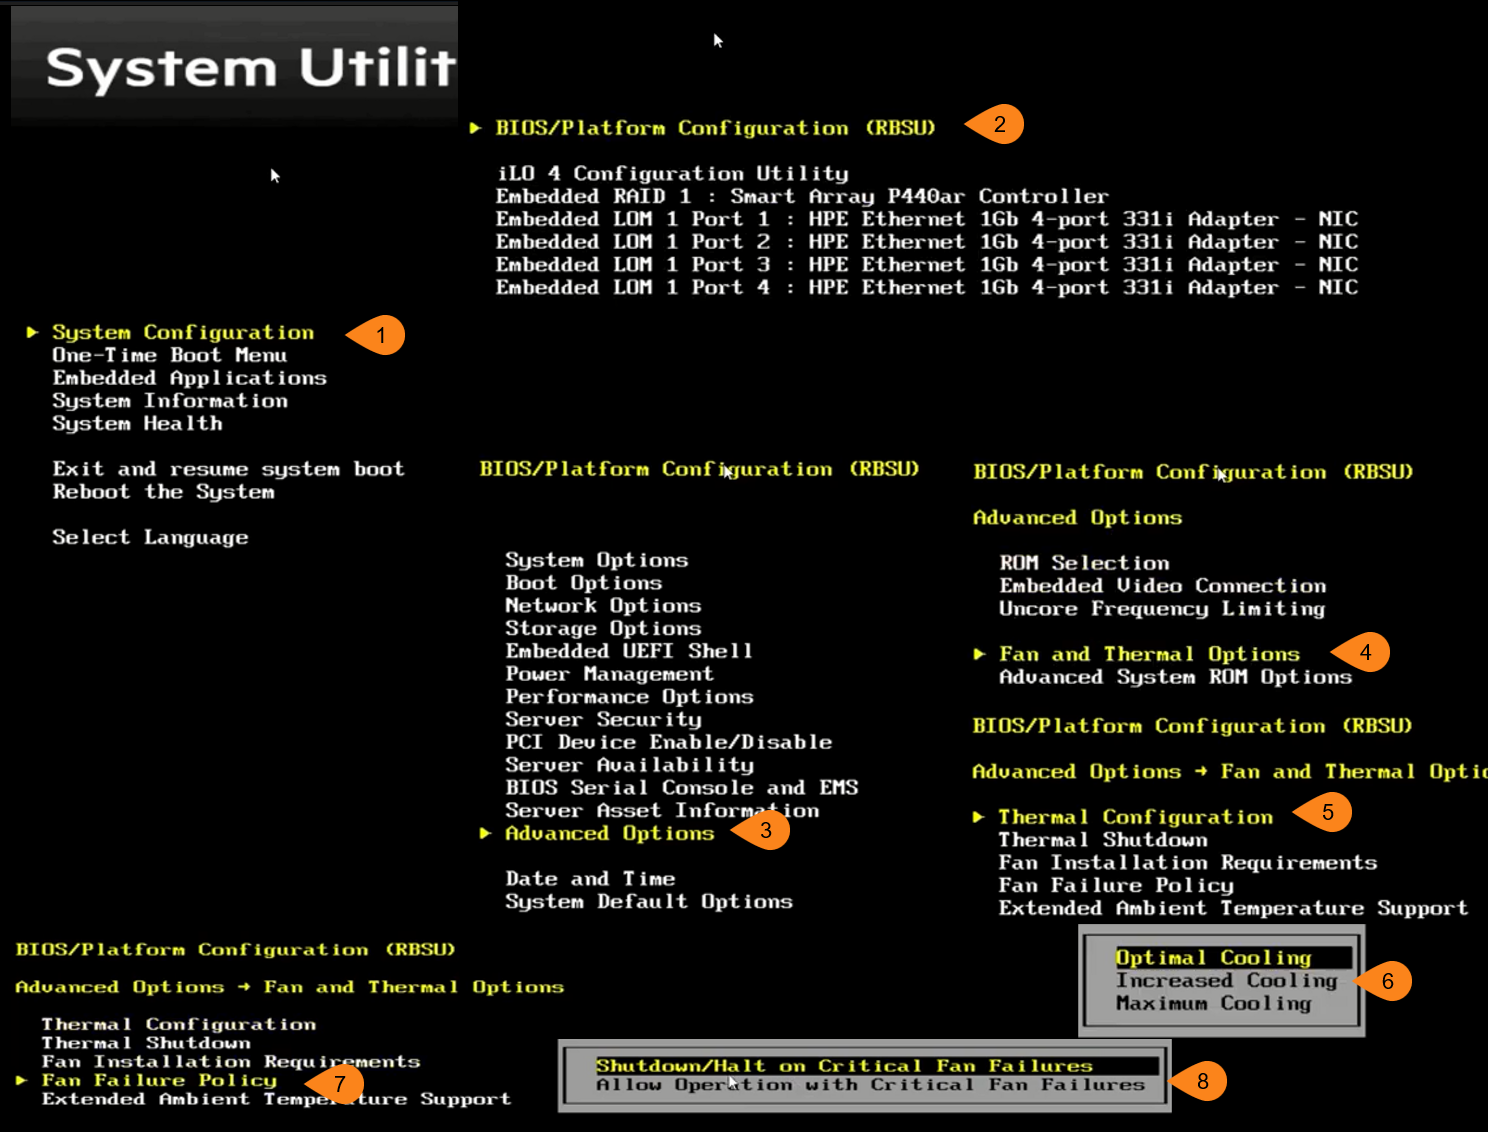This screenshot has width=1488, height=1132.
Task: Select System Configuration in the main menu
Action: coord(183,332)
